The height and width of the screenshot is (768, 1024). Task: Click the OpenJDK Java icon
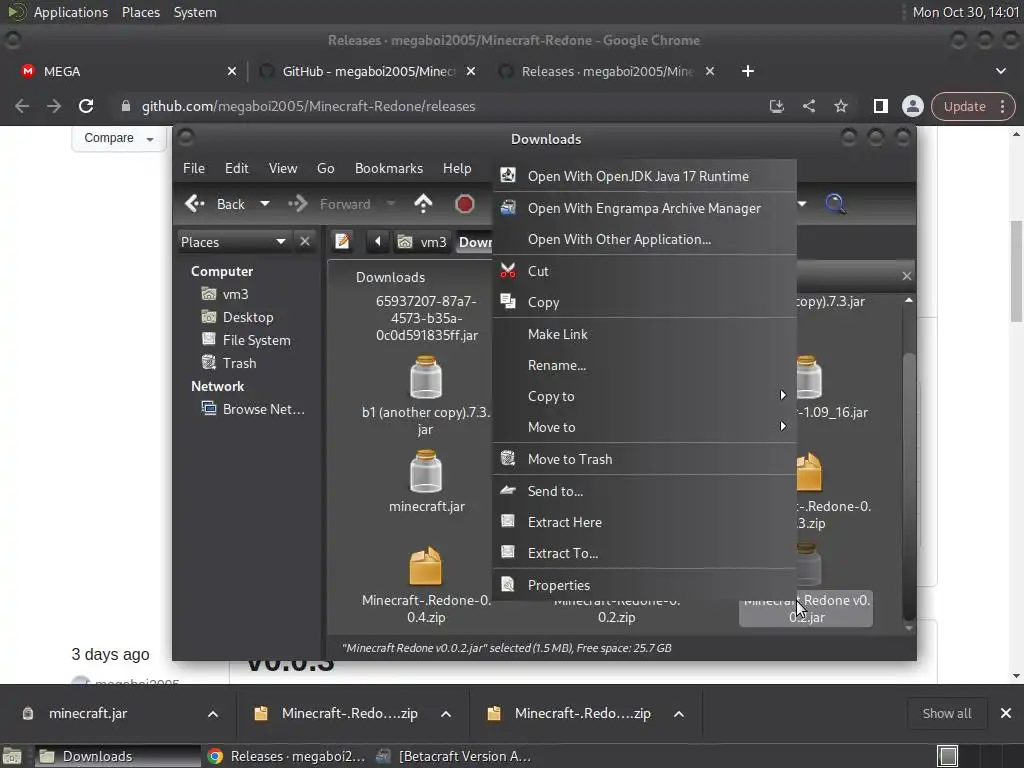pyautogui.click(x=508, y=175)
